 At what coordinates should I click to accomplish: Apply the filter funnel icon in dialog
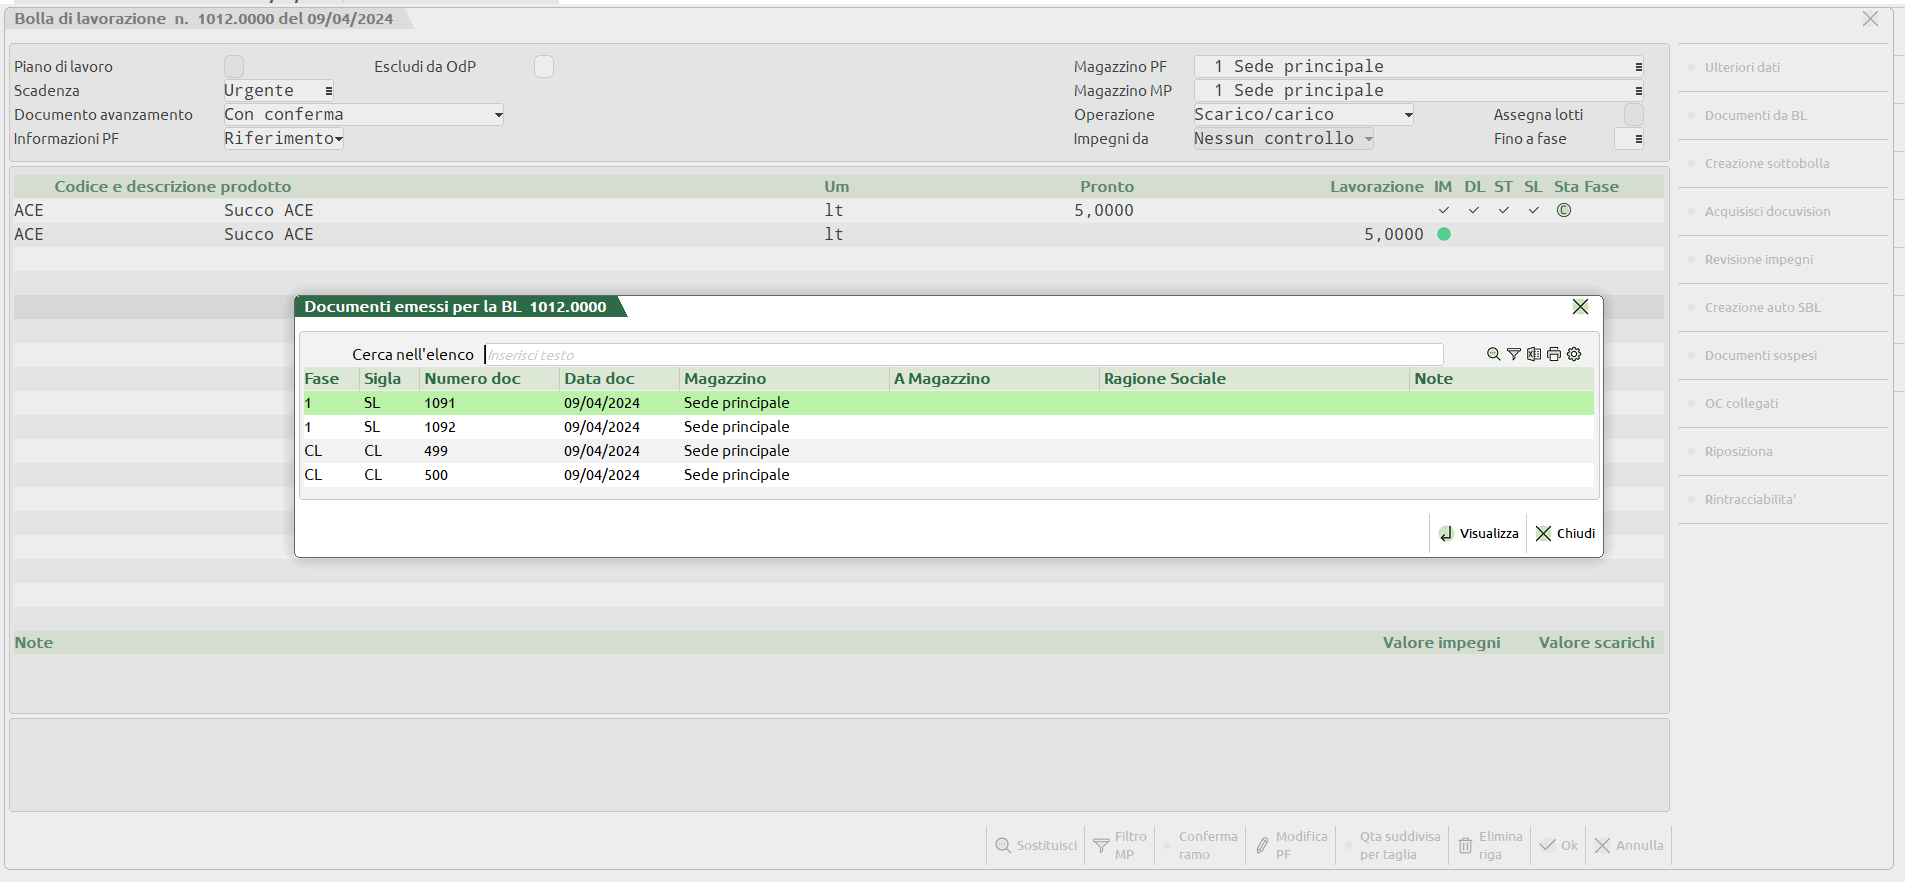[x=1513, y=354]
